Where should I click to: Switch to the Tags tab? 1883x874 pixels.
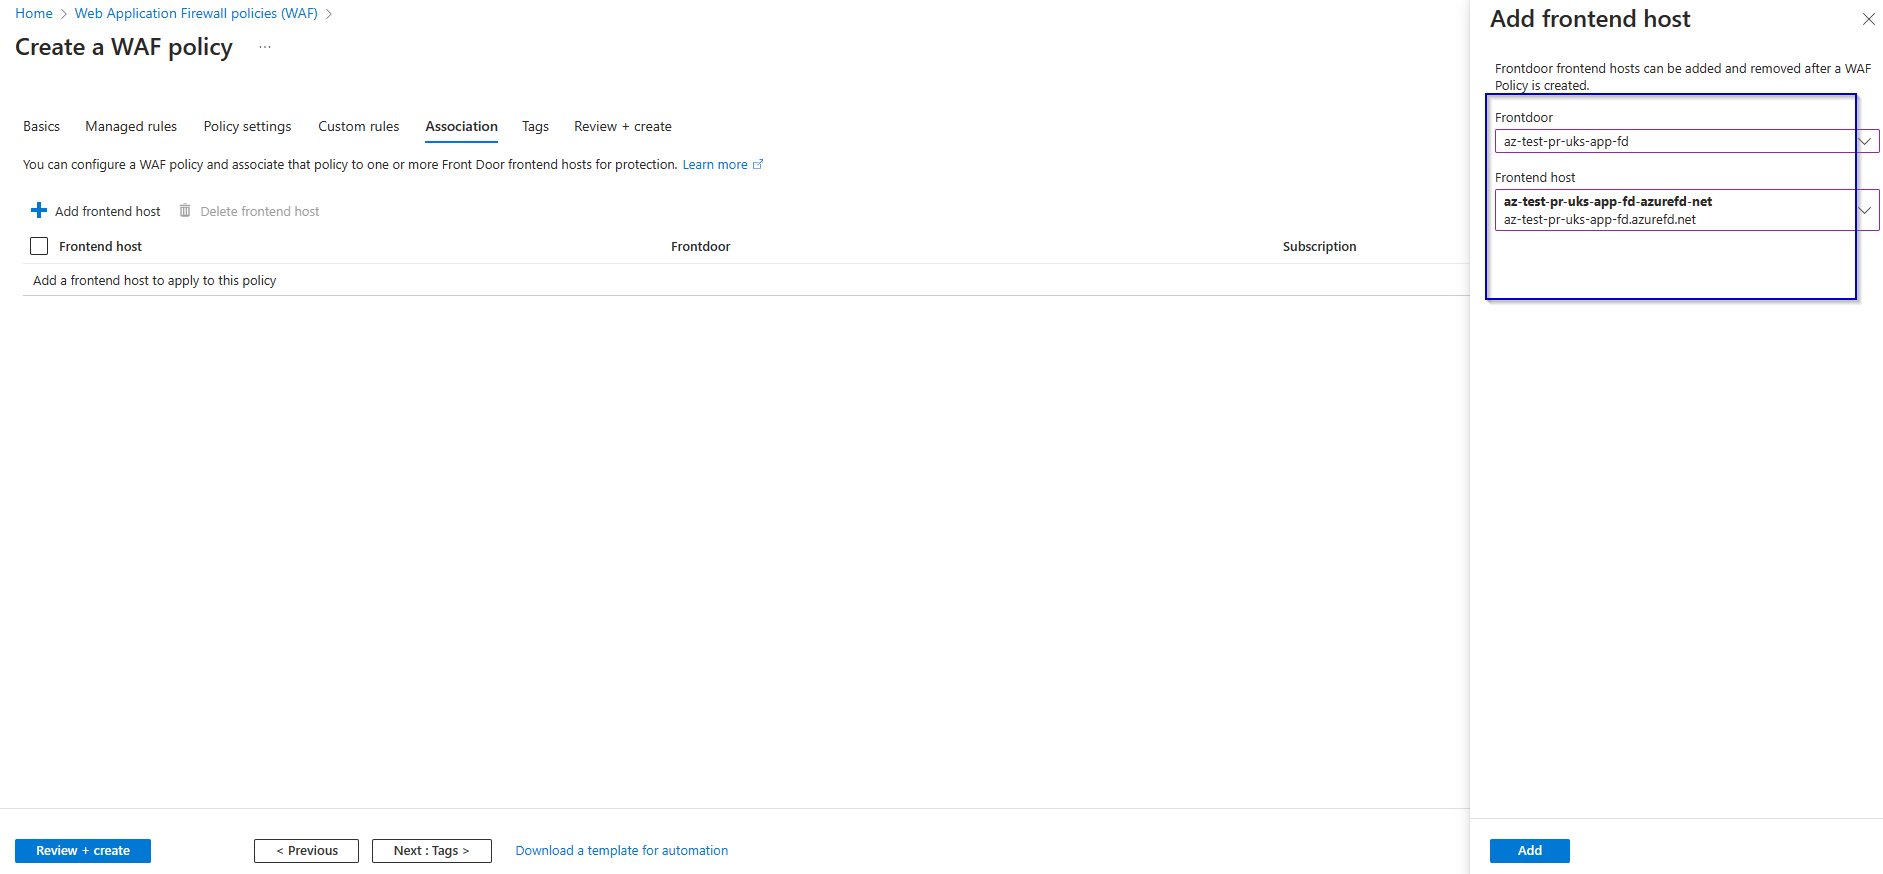[535, 126]
